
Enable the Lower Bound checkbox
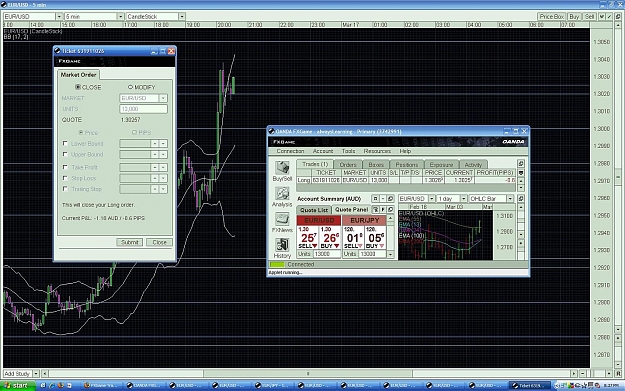(x=65, y=143)
